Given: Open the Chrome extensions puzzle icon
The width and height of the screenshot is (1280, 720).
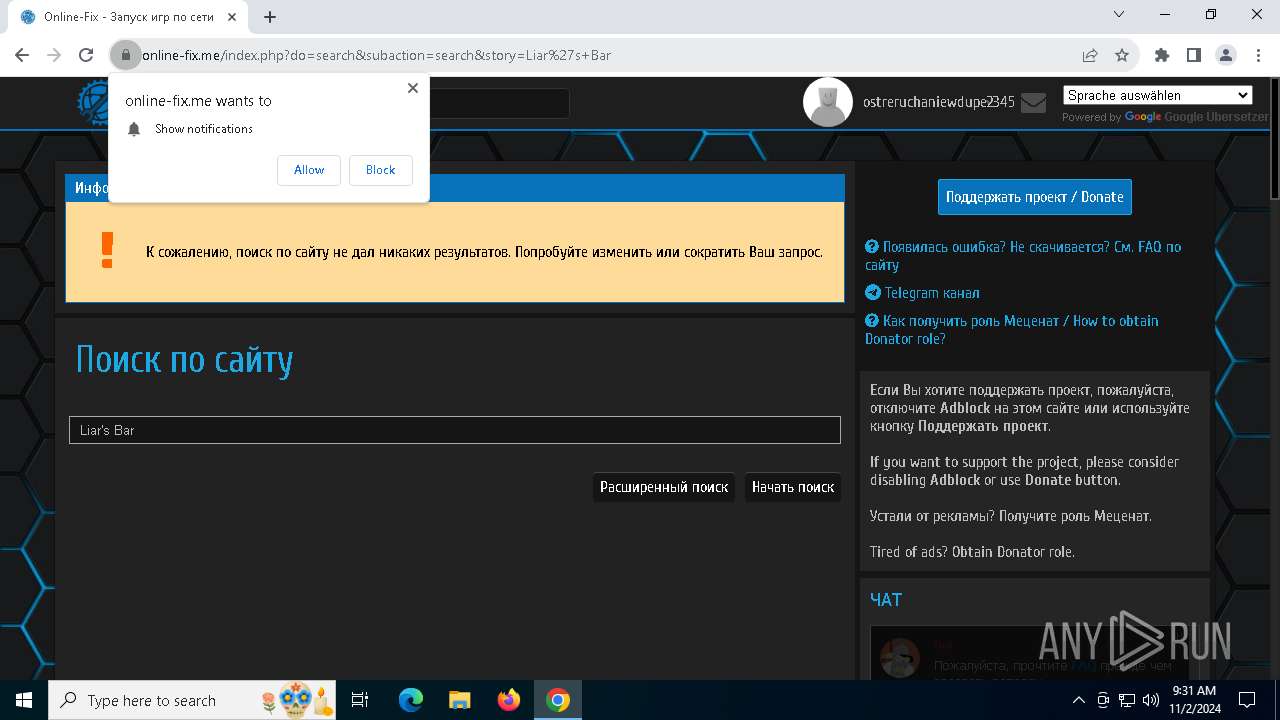Looking at the screenshot, I should 1162,55.
